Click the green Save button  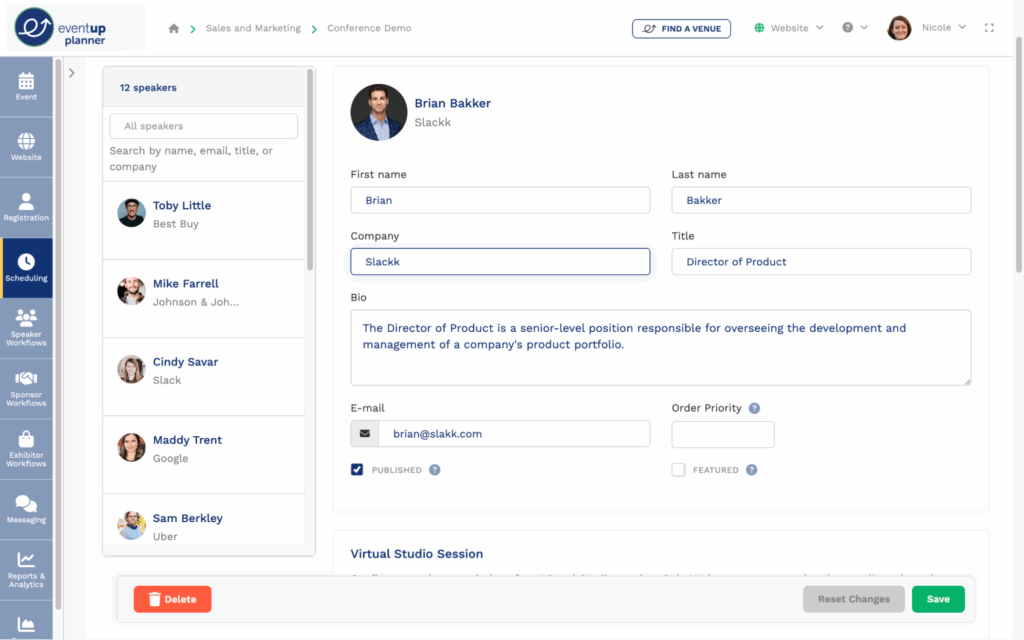937,599
